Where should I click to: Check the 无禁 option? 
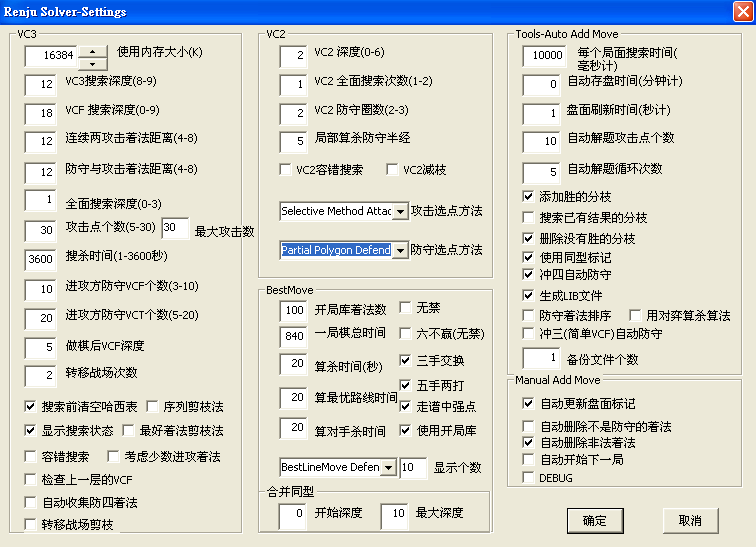[x=406, y=307]
